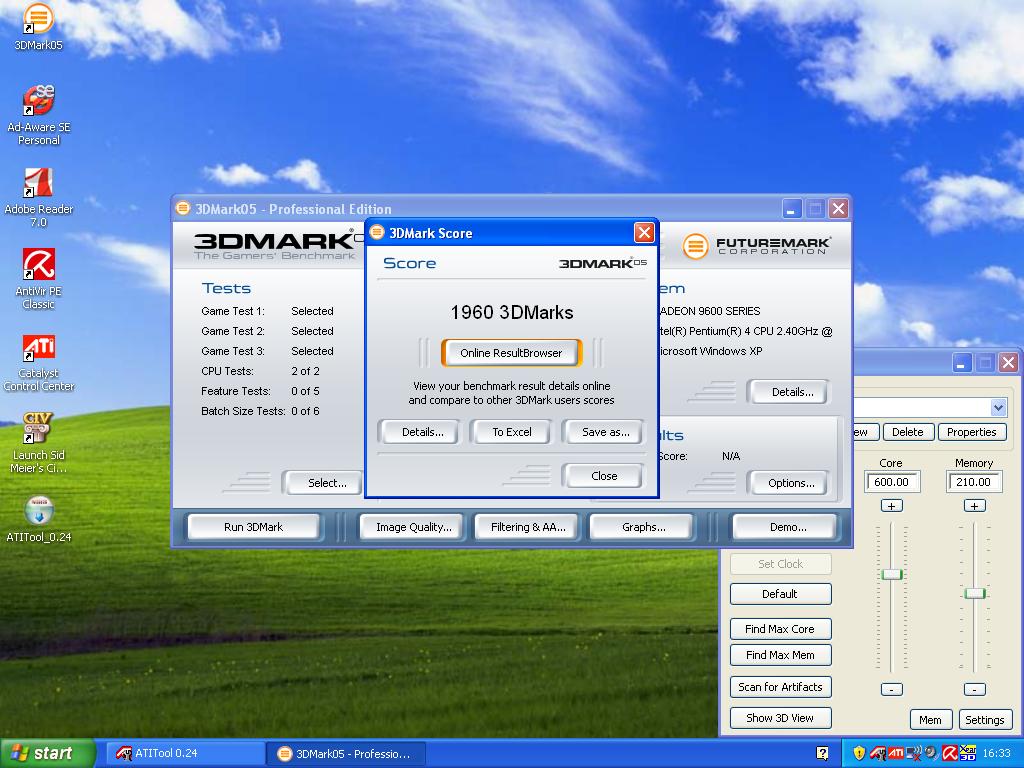Image resolution: width=1024 pixels, height=768 pixels.
Task: Close the score dialog with the Close button
Action: tap(604, 476)
